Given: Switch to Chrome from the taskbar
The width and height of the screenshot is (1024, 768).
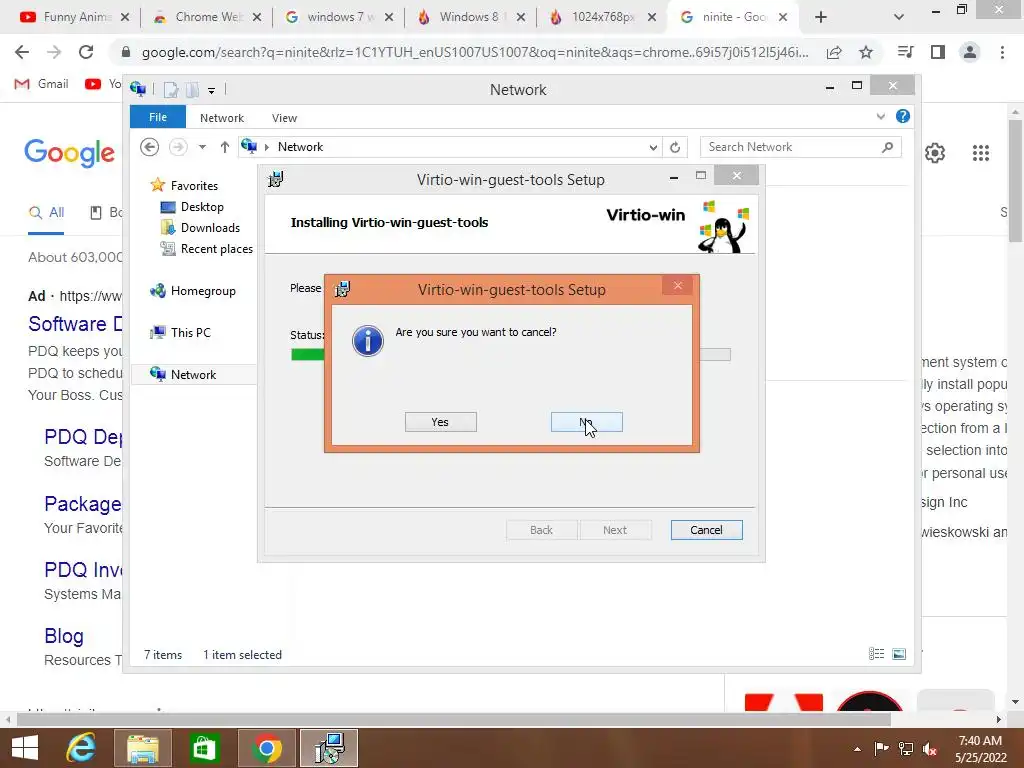Looking at the screenshot, I should tap(266, 748).
